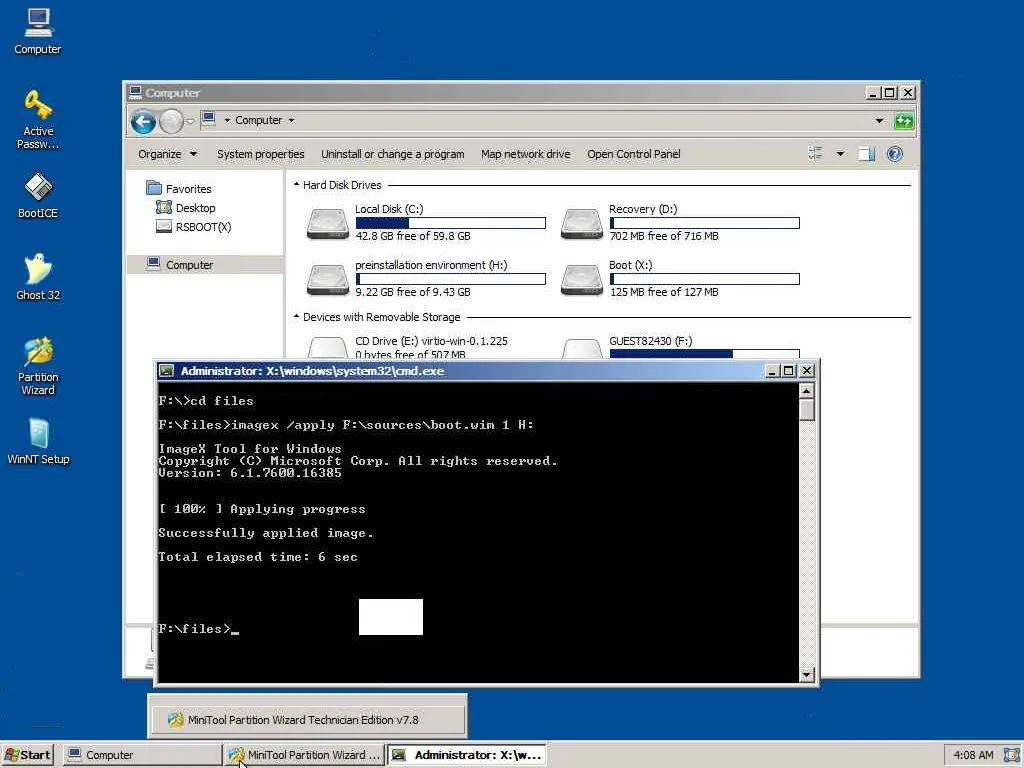Open the address bar history dropdown
Screen dimensions: 1024x768
click(x=879, y=120)
